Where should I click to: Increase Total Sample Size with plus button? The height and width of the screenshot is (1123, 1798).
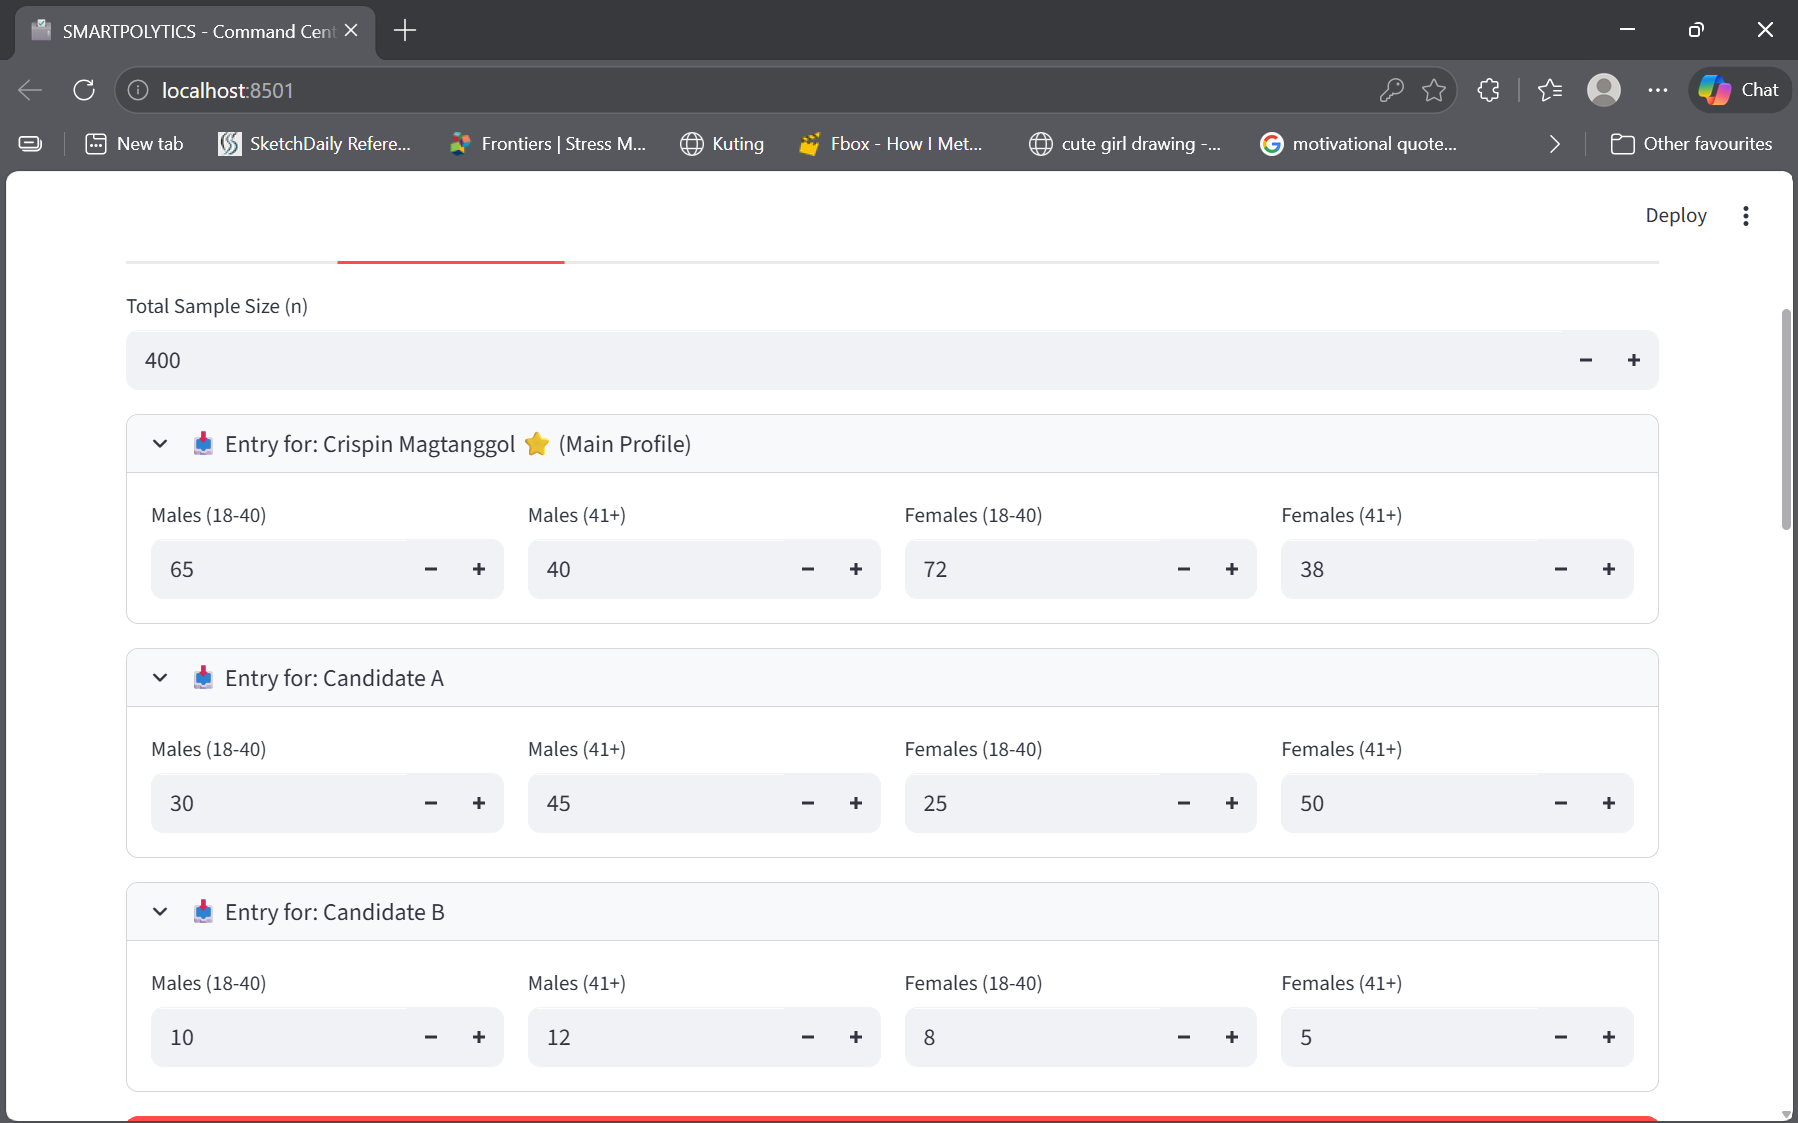pos(1633,360)
